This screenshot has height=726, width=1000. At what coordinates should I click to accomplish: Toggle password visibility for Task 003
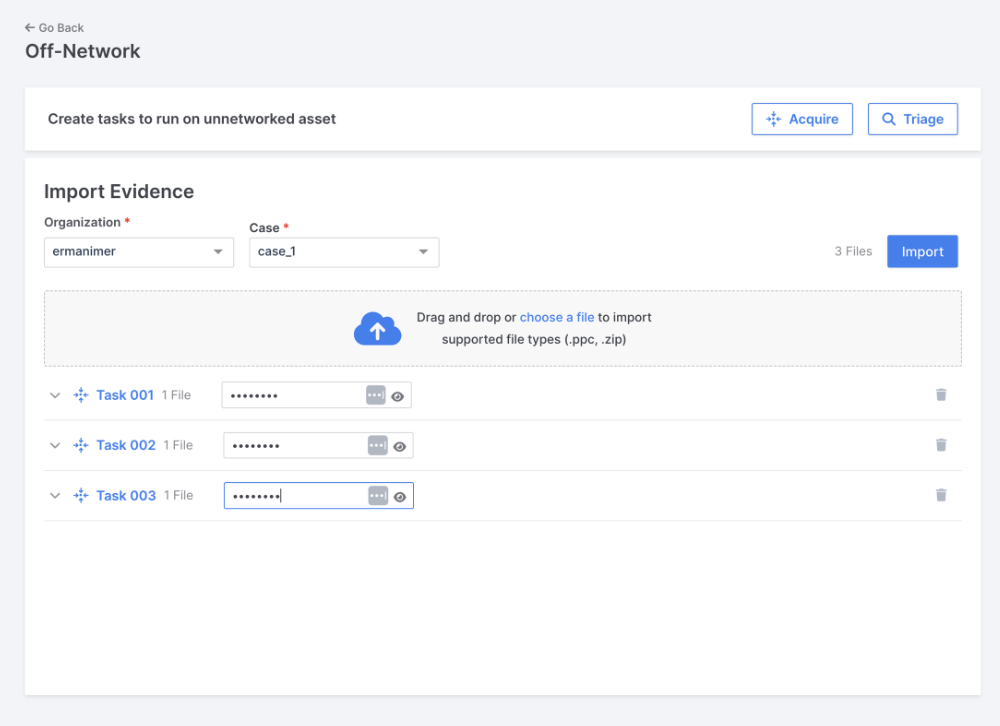400,496
